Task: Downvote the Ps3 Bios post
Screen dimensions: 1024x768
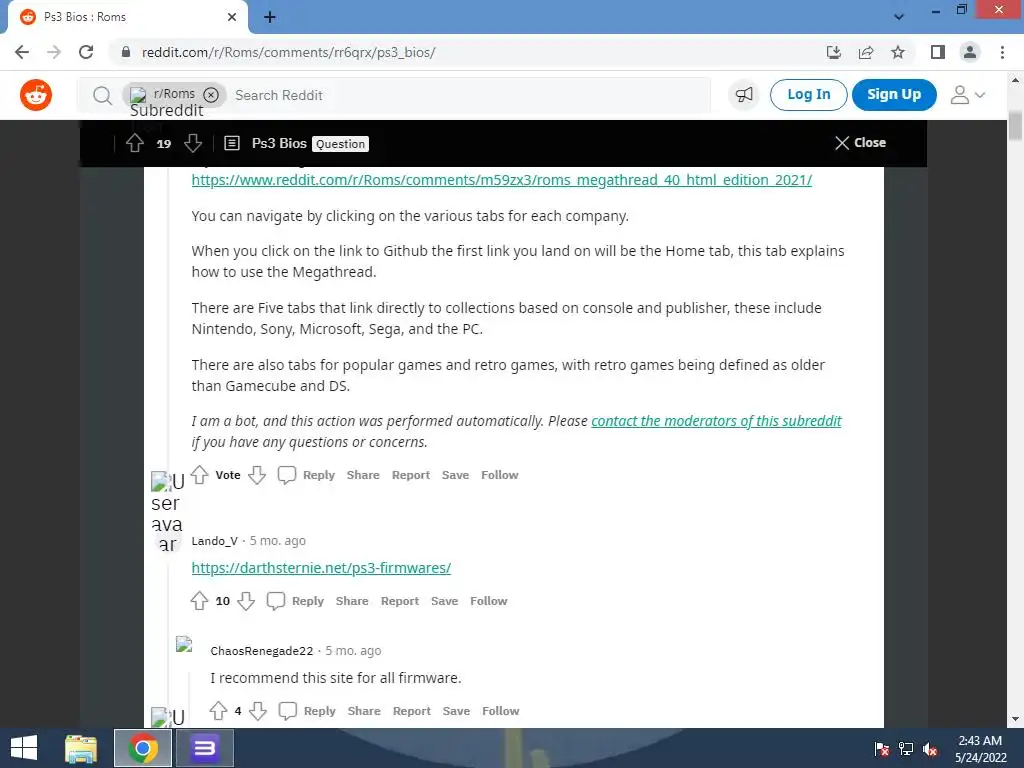Action: point(193,143)
